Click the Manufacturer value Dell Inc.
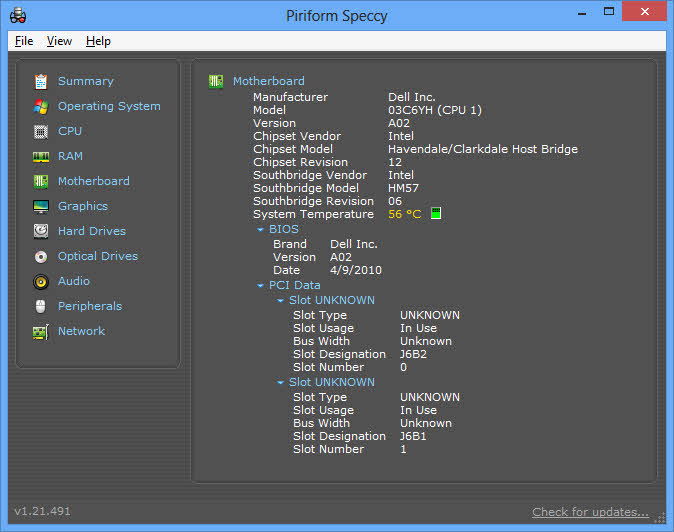 411,97
